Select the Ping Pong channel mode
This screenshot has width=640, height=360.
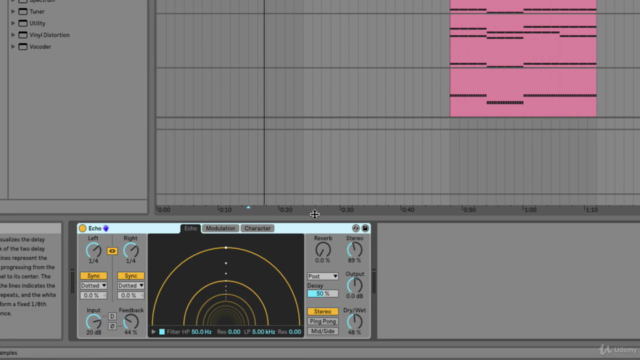[322, 322]
